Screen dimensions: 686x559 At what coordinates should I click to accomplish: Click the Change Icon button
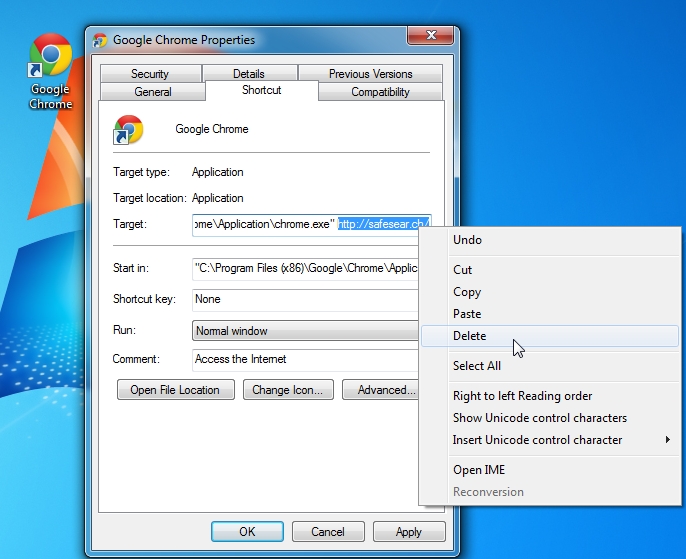(x=288, y=390)
